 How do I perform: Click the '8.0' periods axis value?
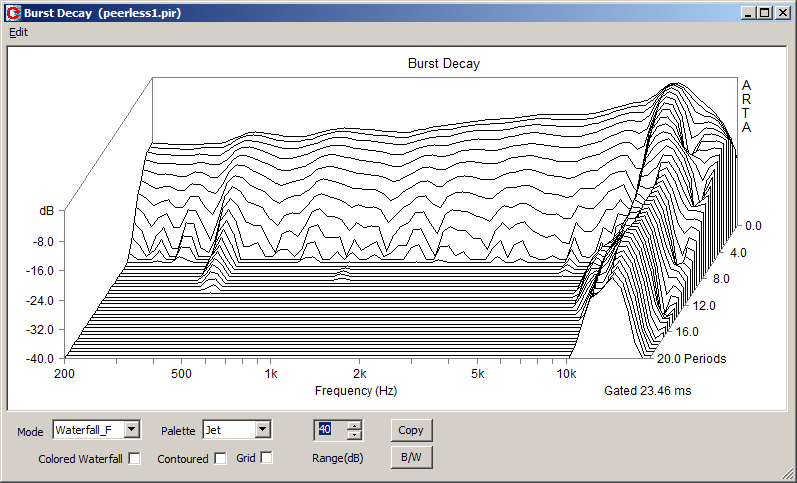pyautogui.click(x=721, y=279)
